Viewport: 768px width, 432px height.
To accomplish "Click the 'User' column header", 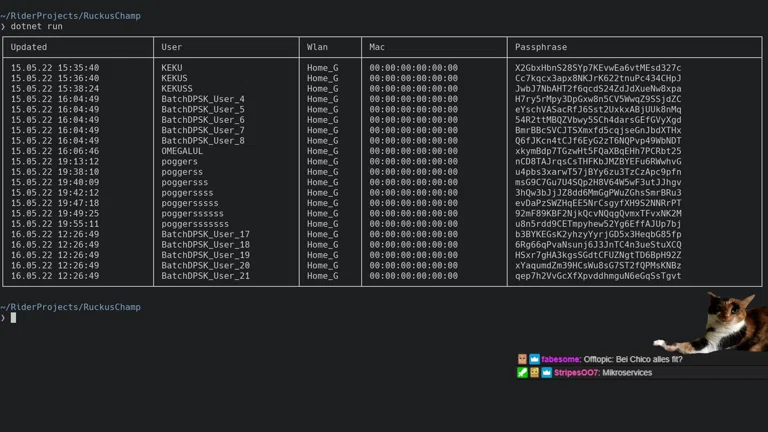I will (171, 47).
